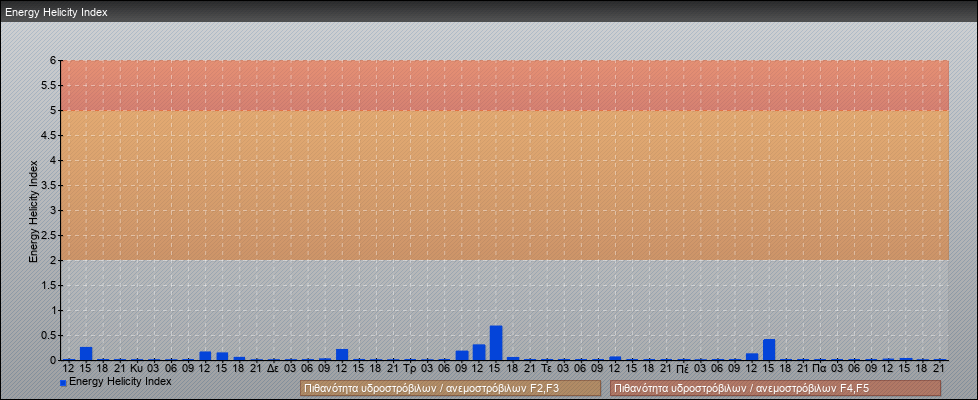The width and height of the screenshot is (978, 400).
Task: Click the 2.5 value on y-axis
Action: coord(49,235)
